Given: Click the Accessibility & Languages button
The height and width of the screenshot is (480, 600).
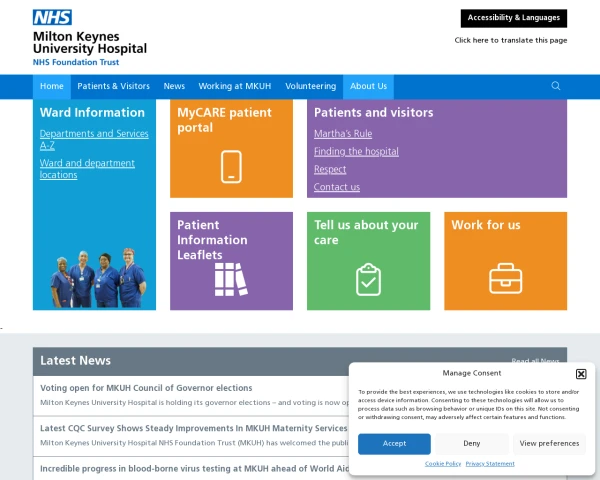Looking at the screenshot, I should pos(514,18).
